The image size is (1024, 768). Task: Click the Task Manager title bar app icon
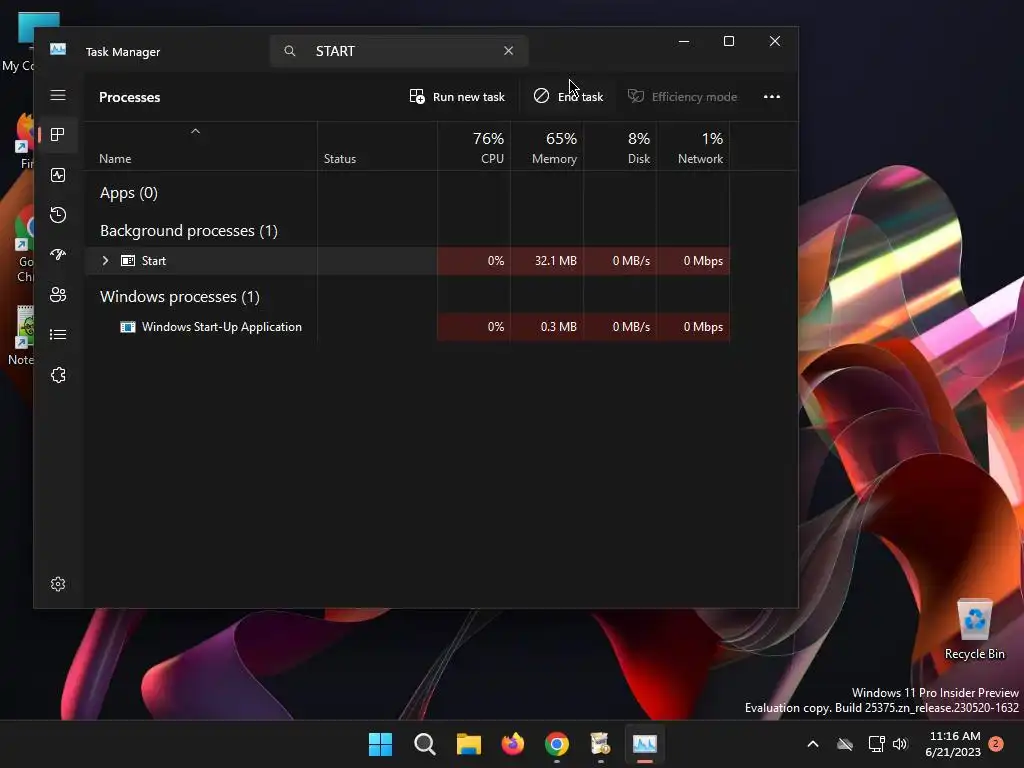click(x=57, y=50)
